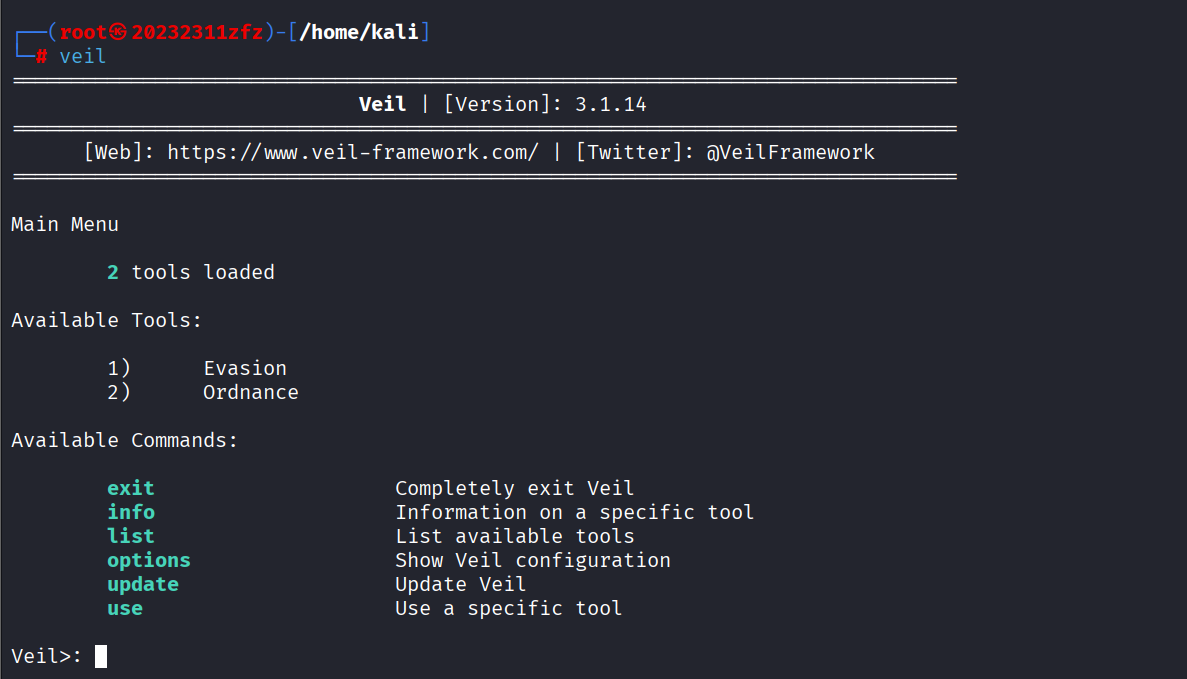Click the red # root prompt symbol
Viewport: 1187px width, 679px height.
(42, 57)
